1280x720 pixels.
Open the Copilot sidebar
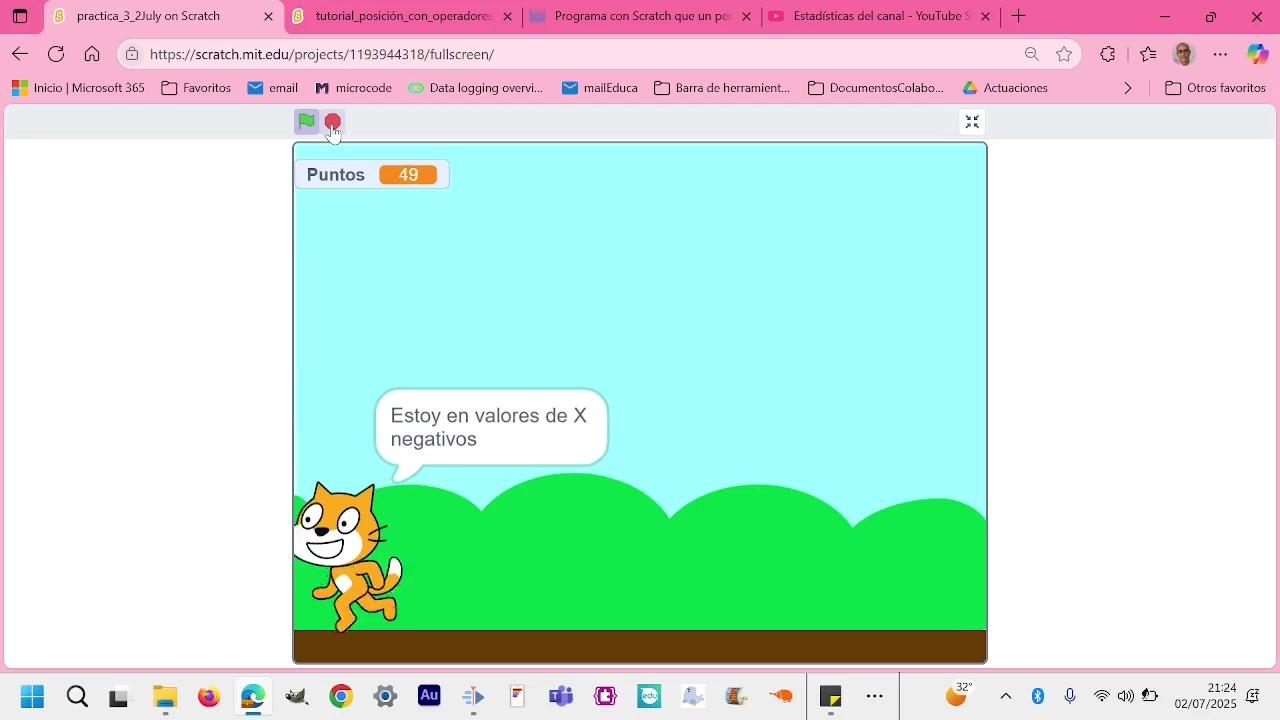(1257, 54)
